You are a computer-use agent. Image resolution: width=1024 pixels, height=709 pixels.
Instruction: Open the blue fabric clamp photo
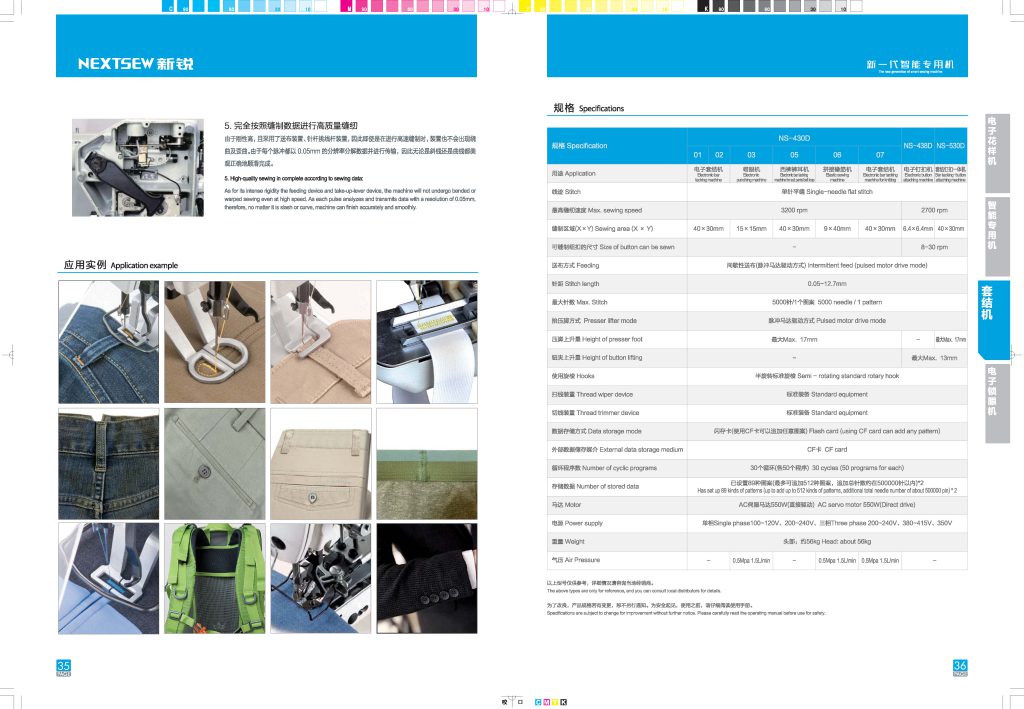click(x=108, y=578)
